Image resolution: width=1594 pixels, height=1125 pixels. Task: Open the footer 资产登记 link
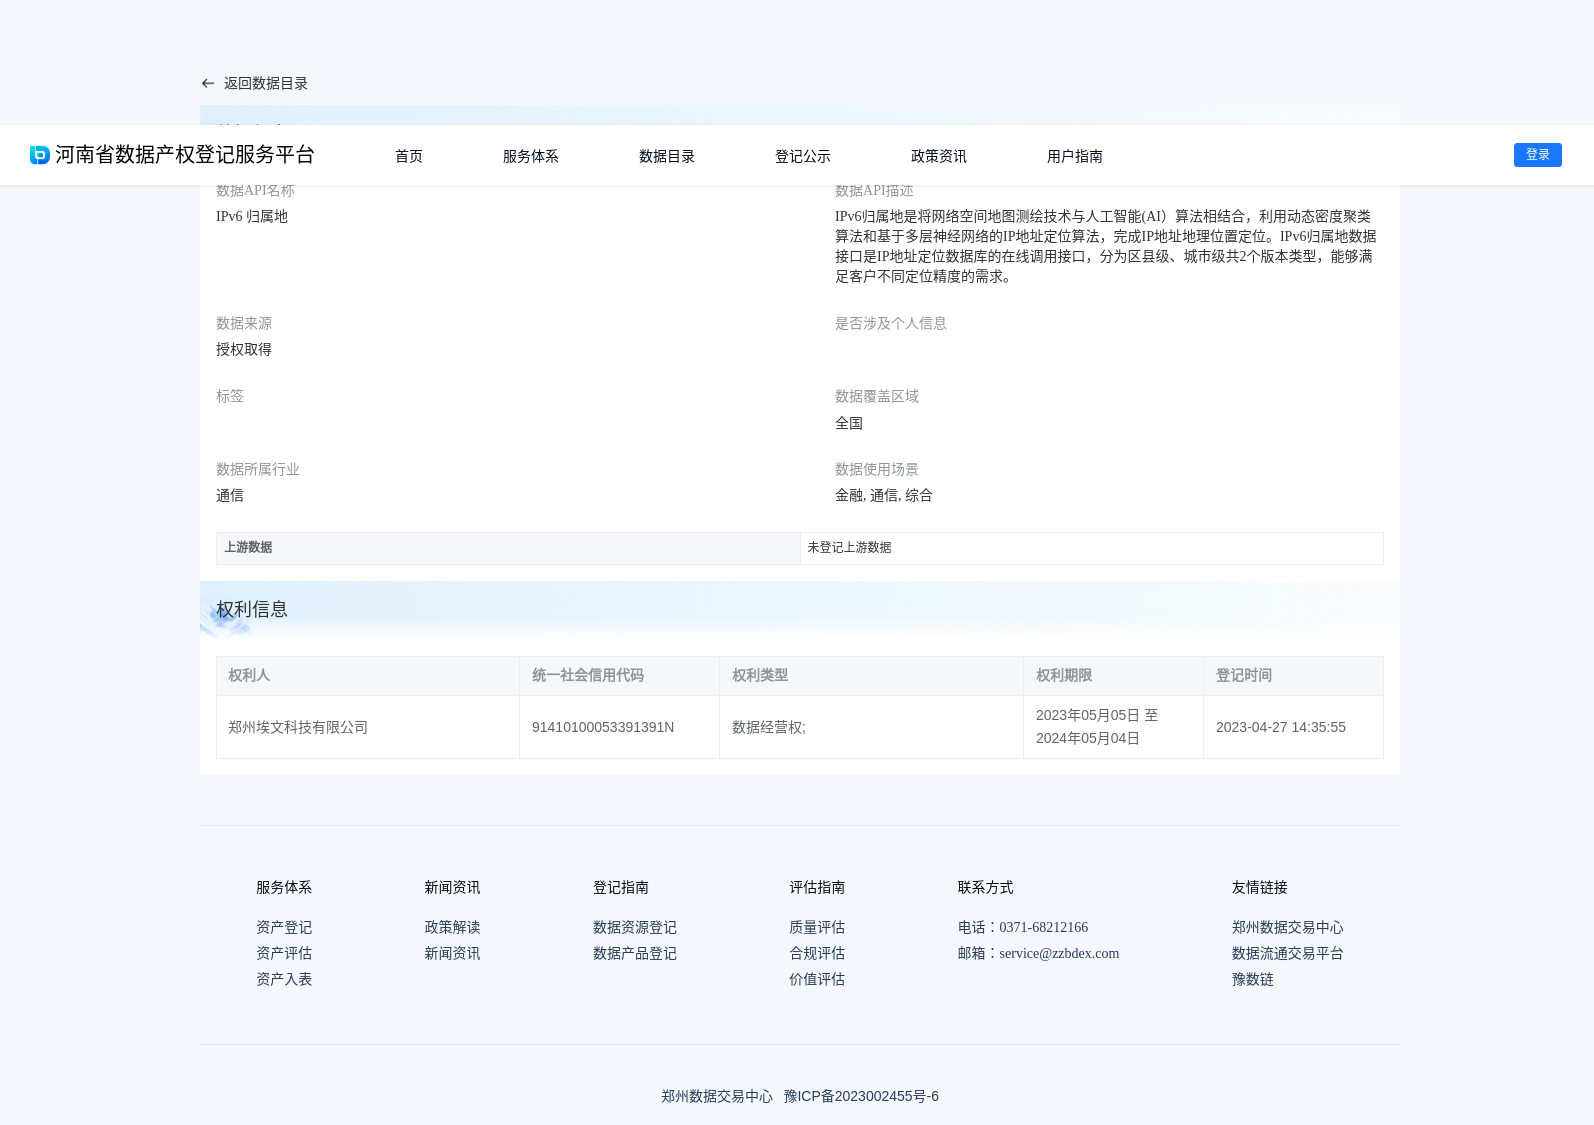[284, 928]
